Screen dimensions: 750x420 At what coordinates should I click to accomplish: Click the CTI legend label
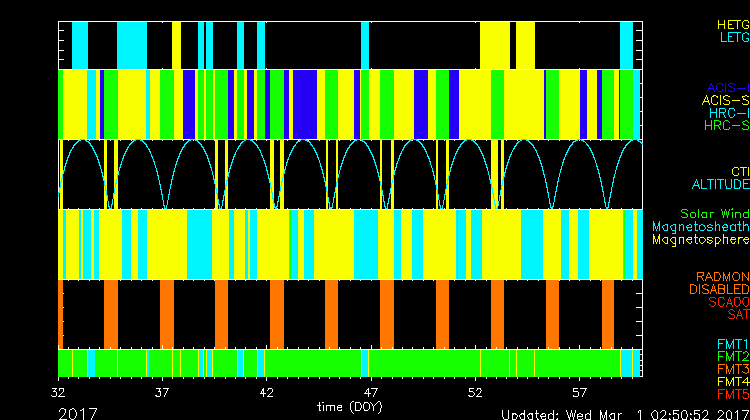(739, 171)
